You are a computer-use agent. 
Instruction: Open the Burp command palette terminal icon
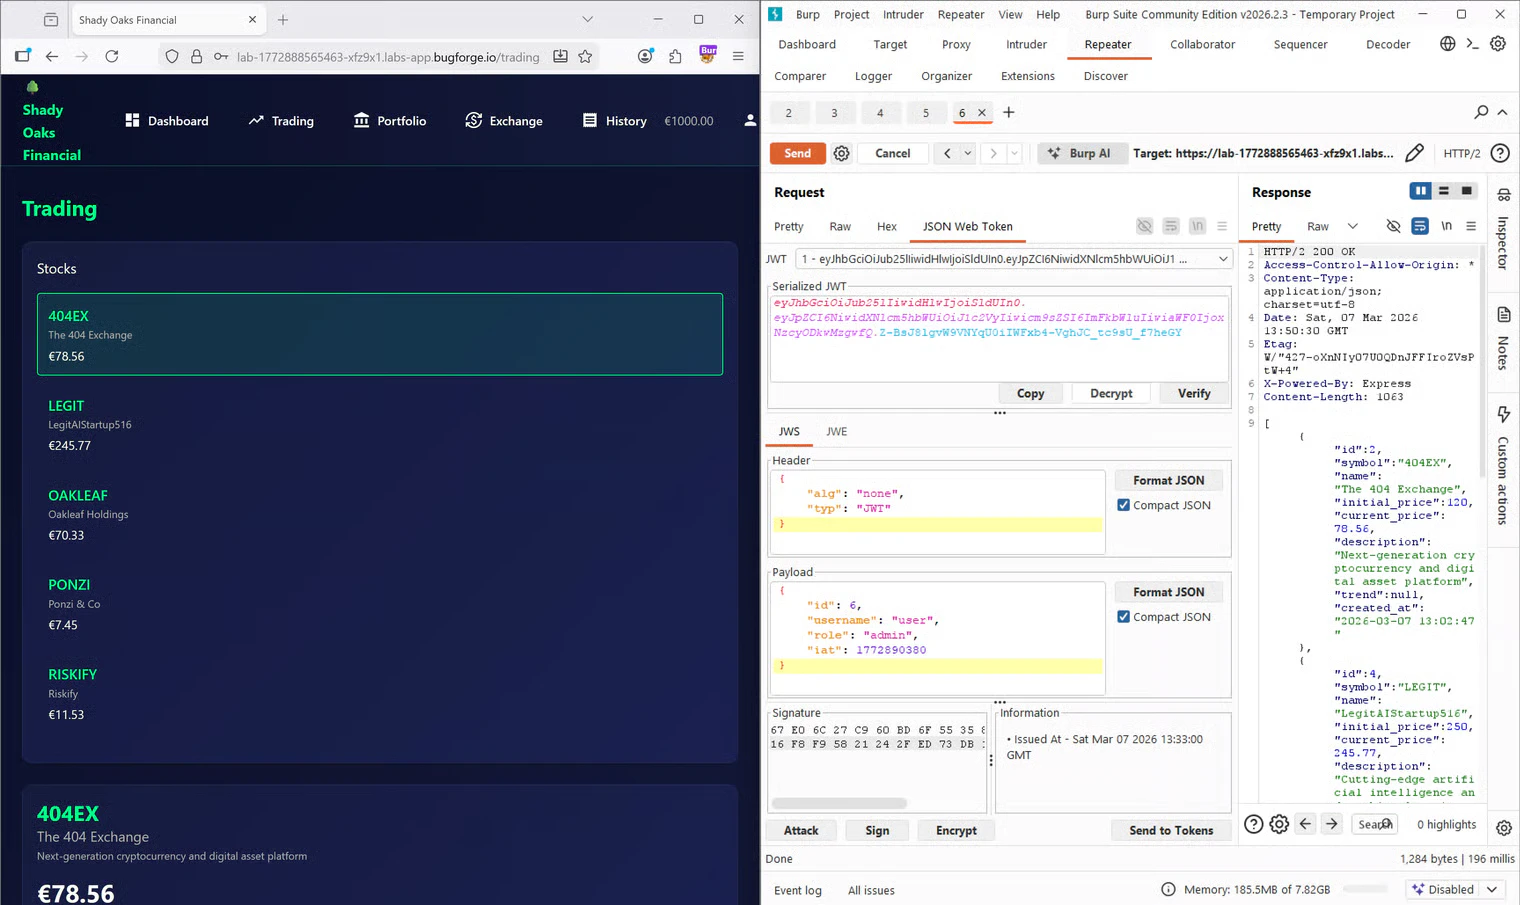pos(1472,44)
